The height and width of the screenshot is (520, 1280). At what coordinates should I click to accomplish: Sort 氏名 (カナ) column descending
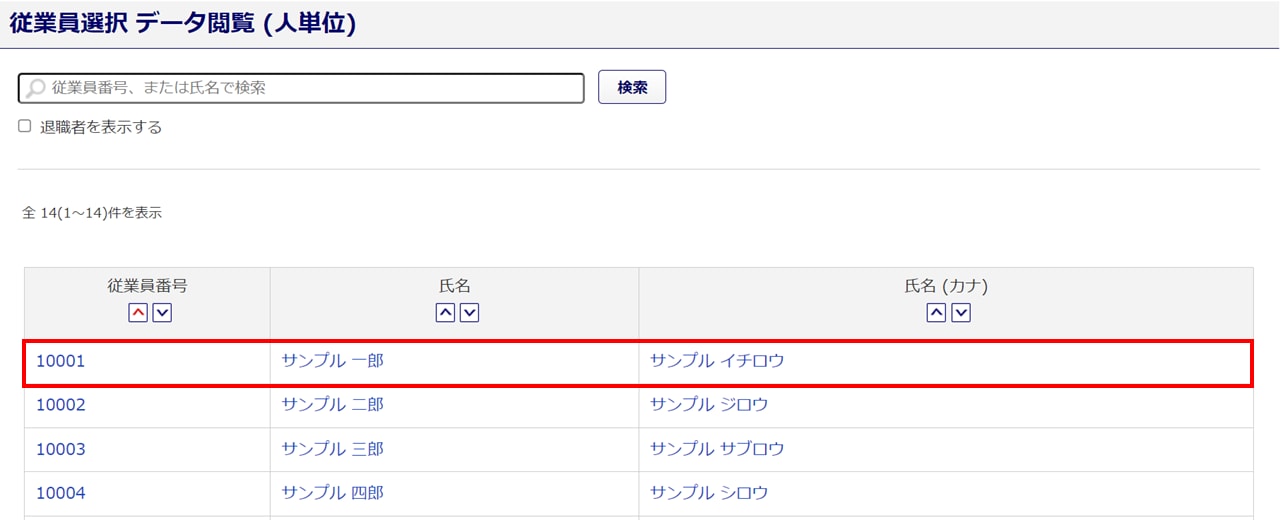tap(961, 313)
